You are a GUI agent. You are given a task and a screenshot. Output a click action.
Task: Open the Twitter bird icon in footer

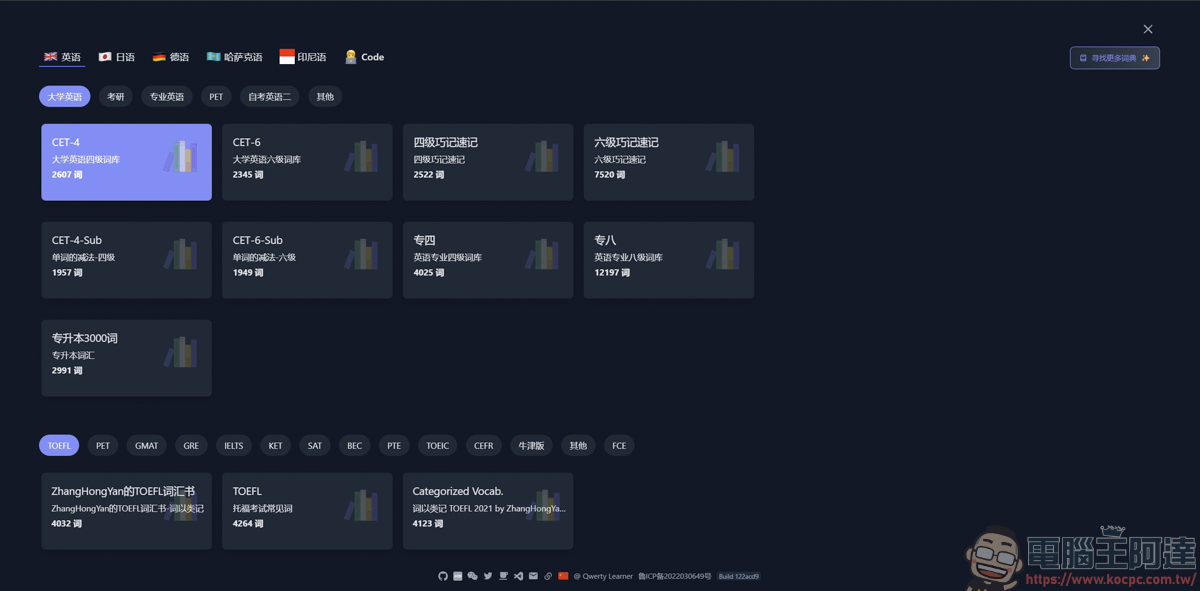[488, 576]
